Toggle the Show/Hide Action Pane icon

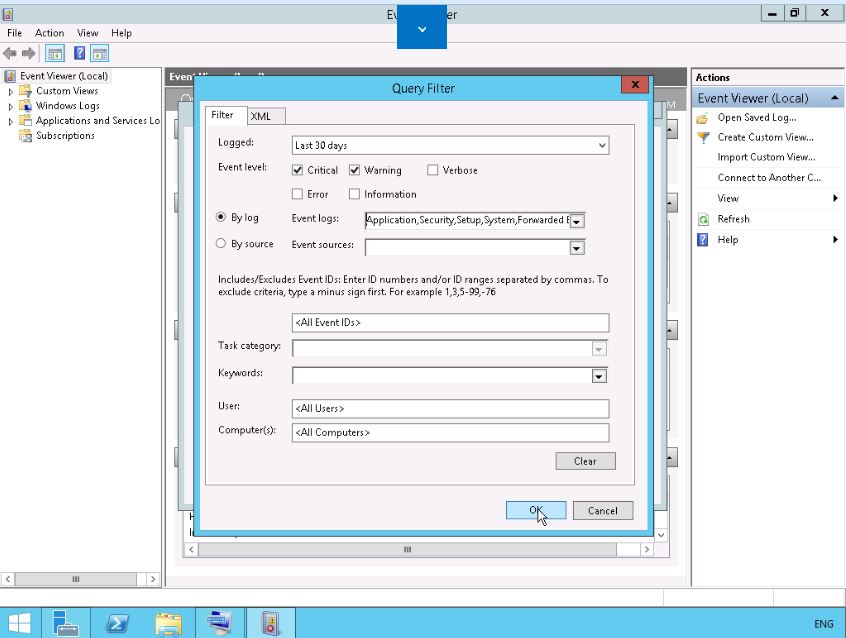[100, 53]
